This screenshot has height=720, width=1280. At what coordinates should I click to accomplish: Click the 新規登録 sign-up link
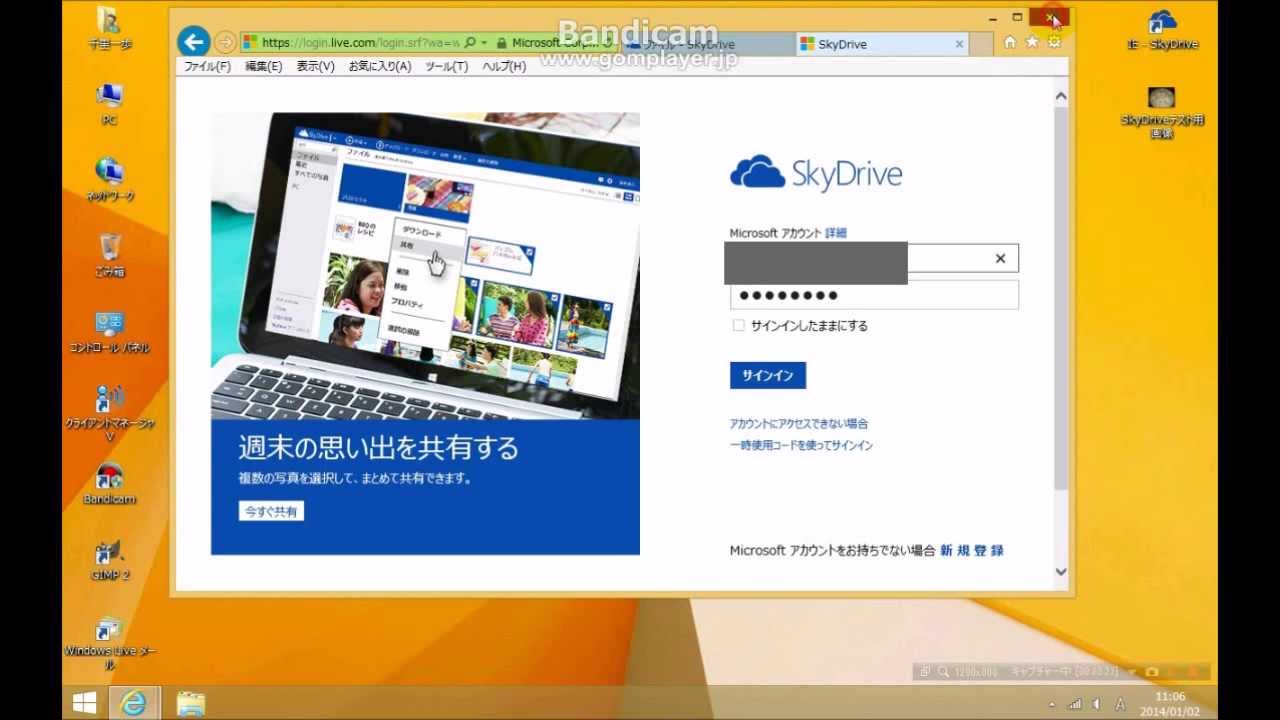[x=972, y=551]
